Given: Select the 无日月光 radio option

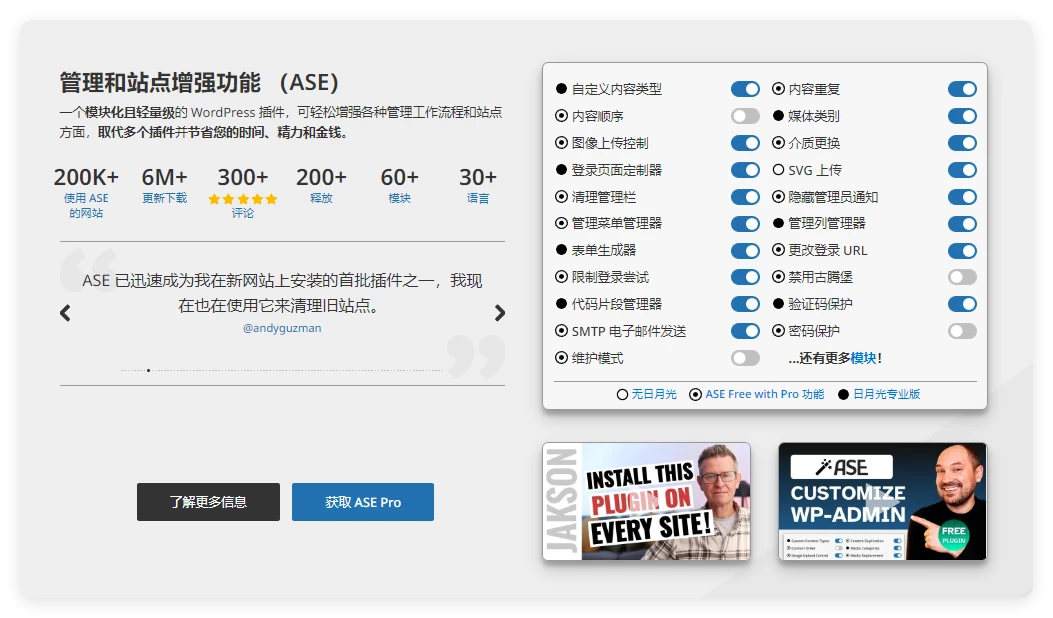Looking at the screenshot, I should (x=621, y=394).
